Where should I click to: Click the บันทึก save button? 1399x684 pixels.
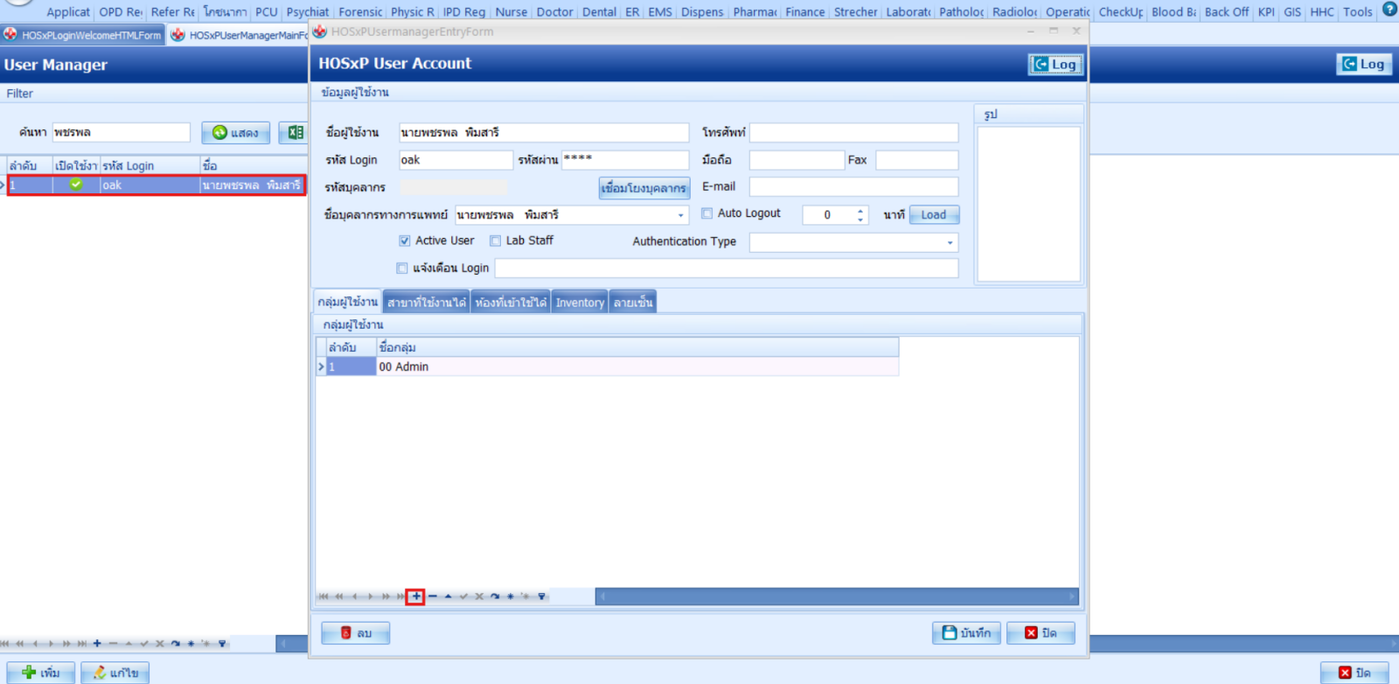966,633
